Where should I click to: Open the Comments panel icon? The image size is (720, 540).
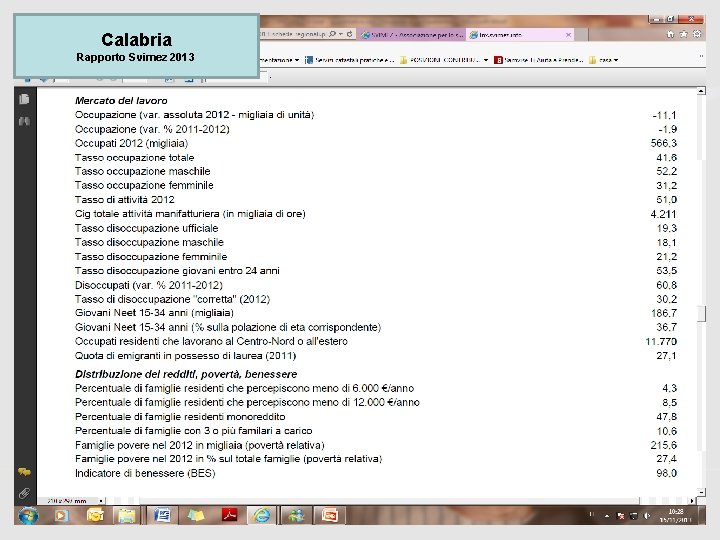coord(24,472)
